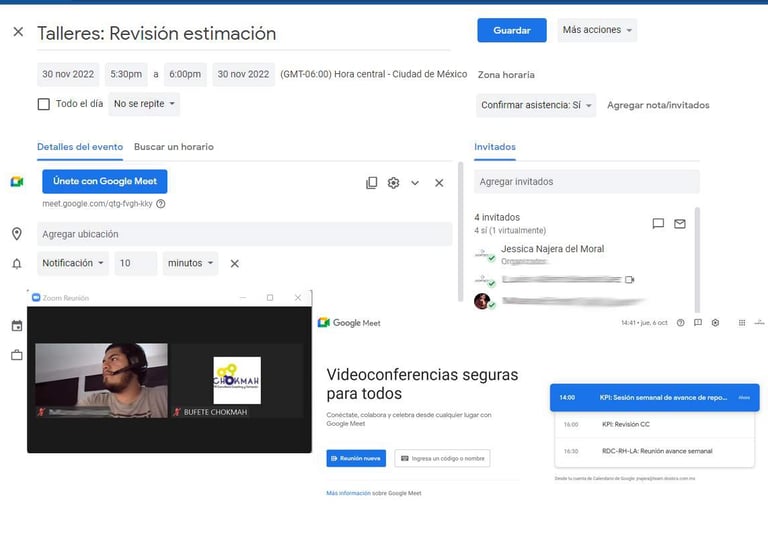Viewport: 768px width, 538px height.
Task: Switch to Detalles del evento tab
Action: [80, 147]
